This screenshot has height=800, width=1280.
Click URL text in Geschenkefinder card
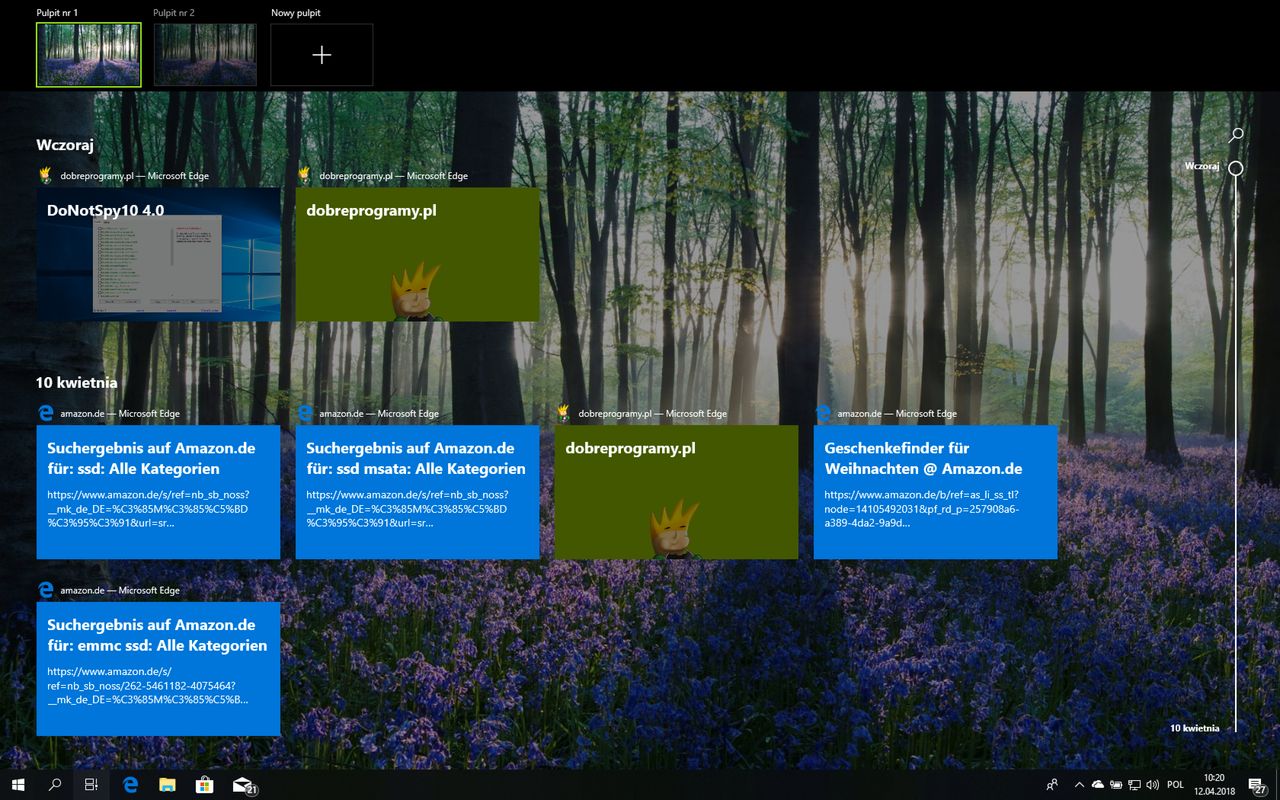coord(922,508)
